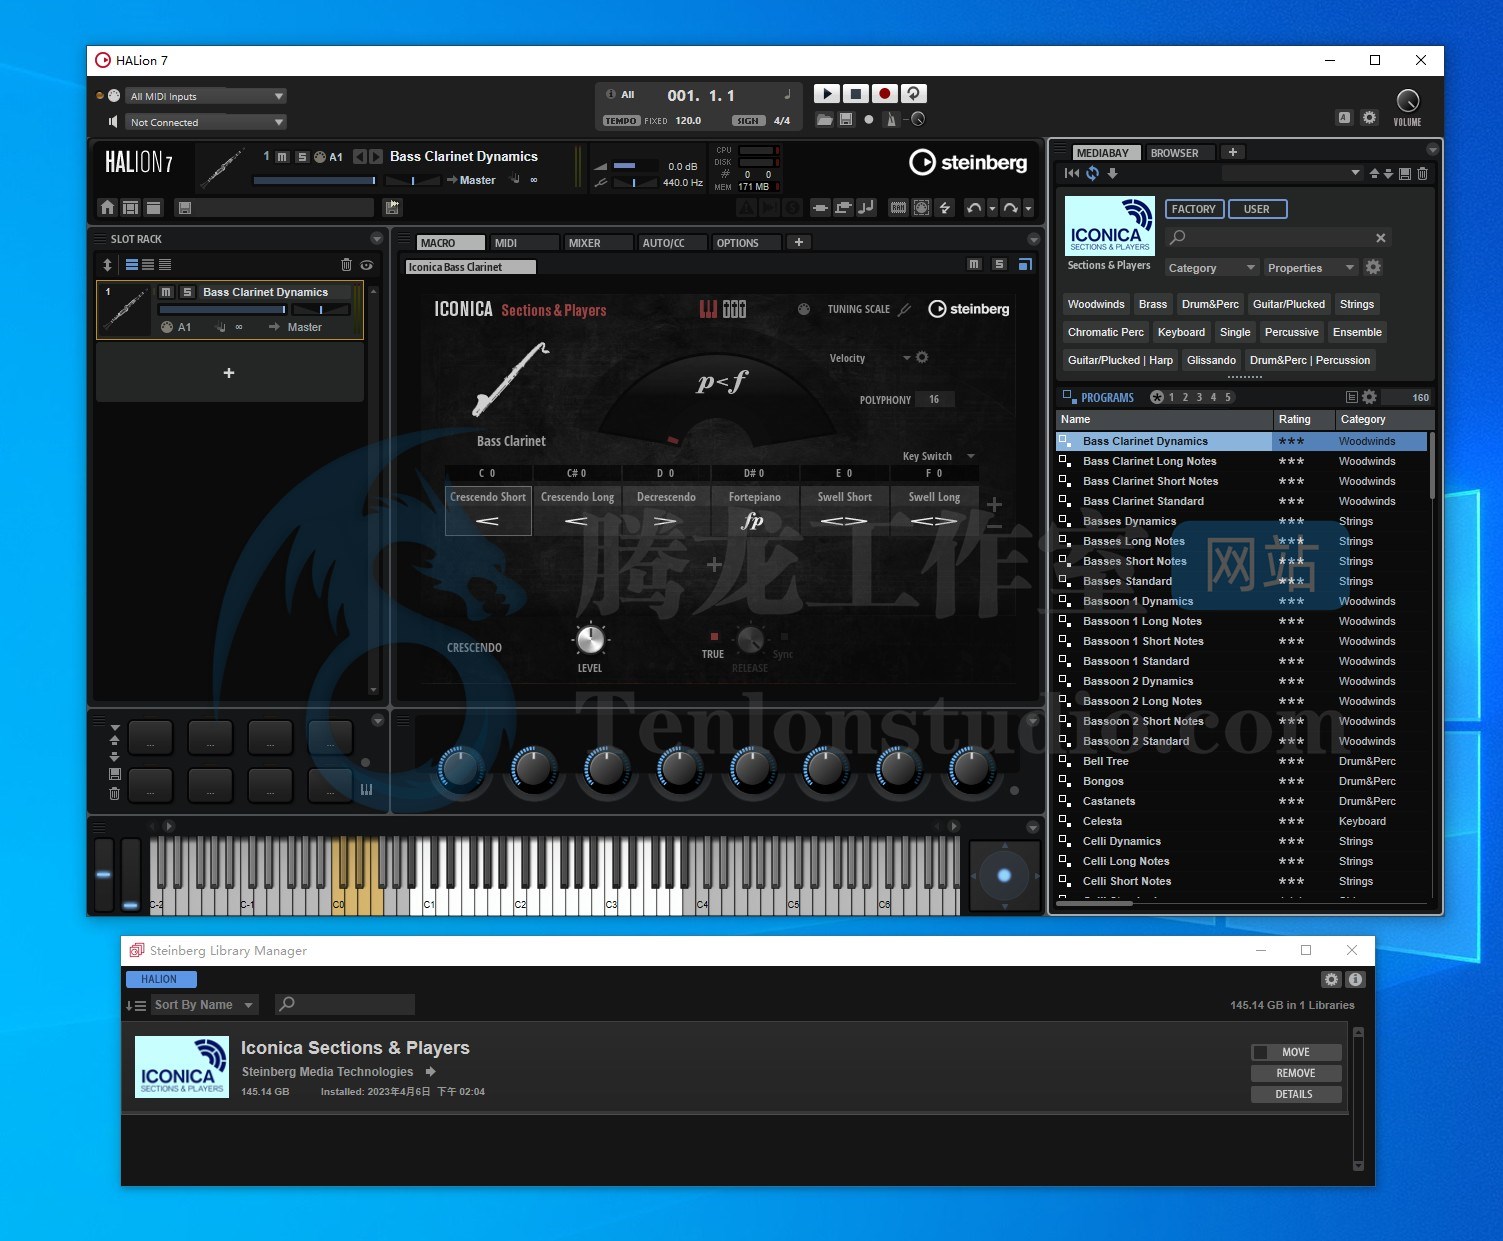
Task: Tick the checkbox next to the MOVE button
Action: [x=1261, y=1052]
